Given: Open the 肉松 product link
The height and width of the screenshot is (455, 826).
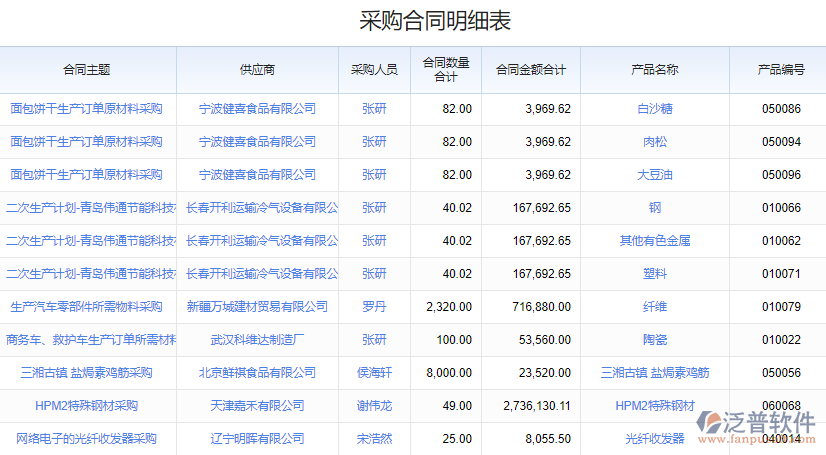Looking at the screenshot, I should [654, 142].
